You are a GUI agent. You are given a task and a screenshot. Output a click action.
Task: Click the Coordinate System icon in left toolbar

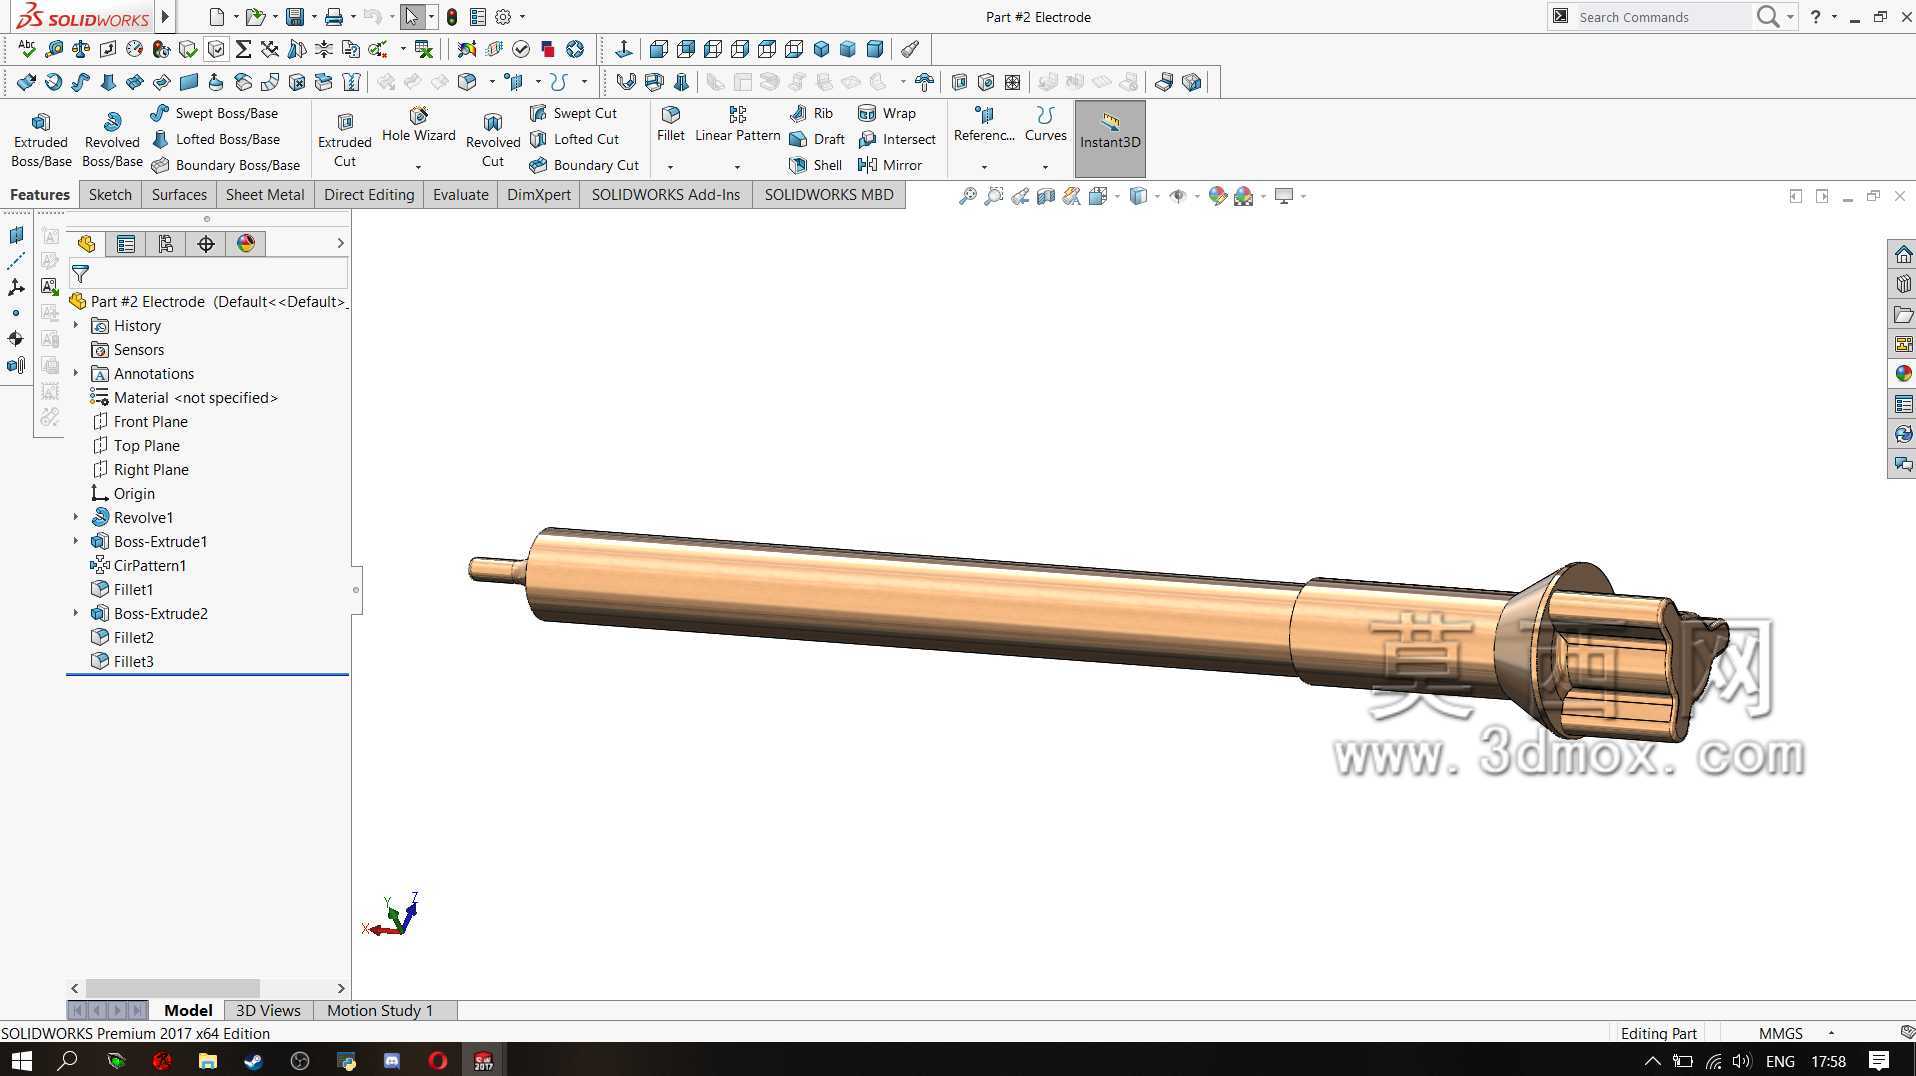pos(16,287)
